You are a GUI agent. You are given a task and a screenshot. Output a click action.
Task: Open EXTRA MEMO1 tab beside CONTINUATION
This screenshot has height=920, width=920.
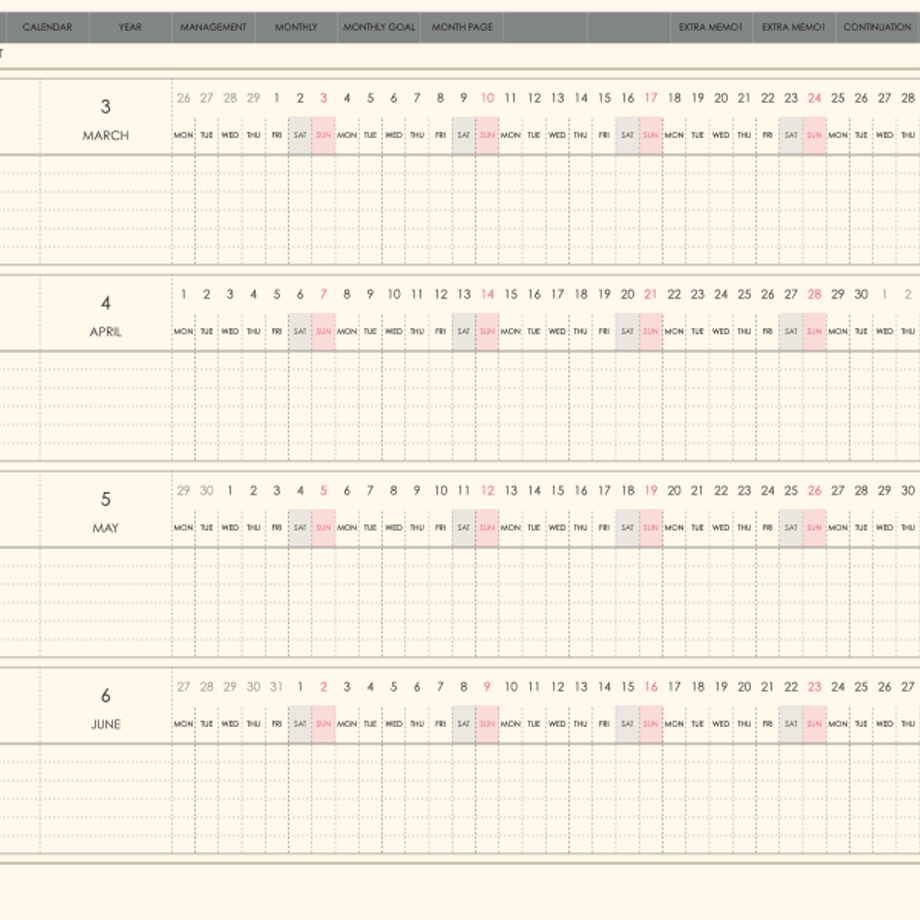click(x=794, y=27)
